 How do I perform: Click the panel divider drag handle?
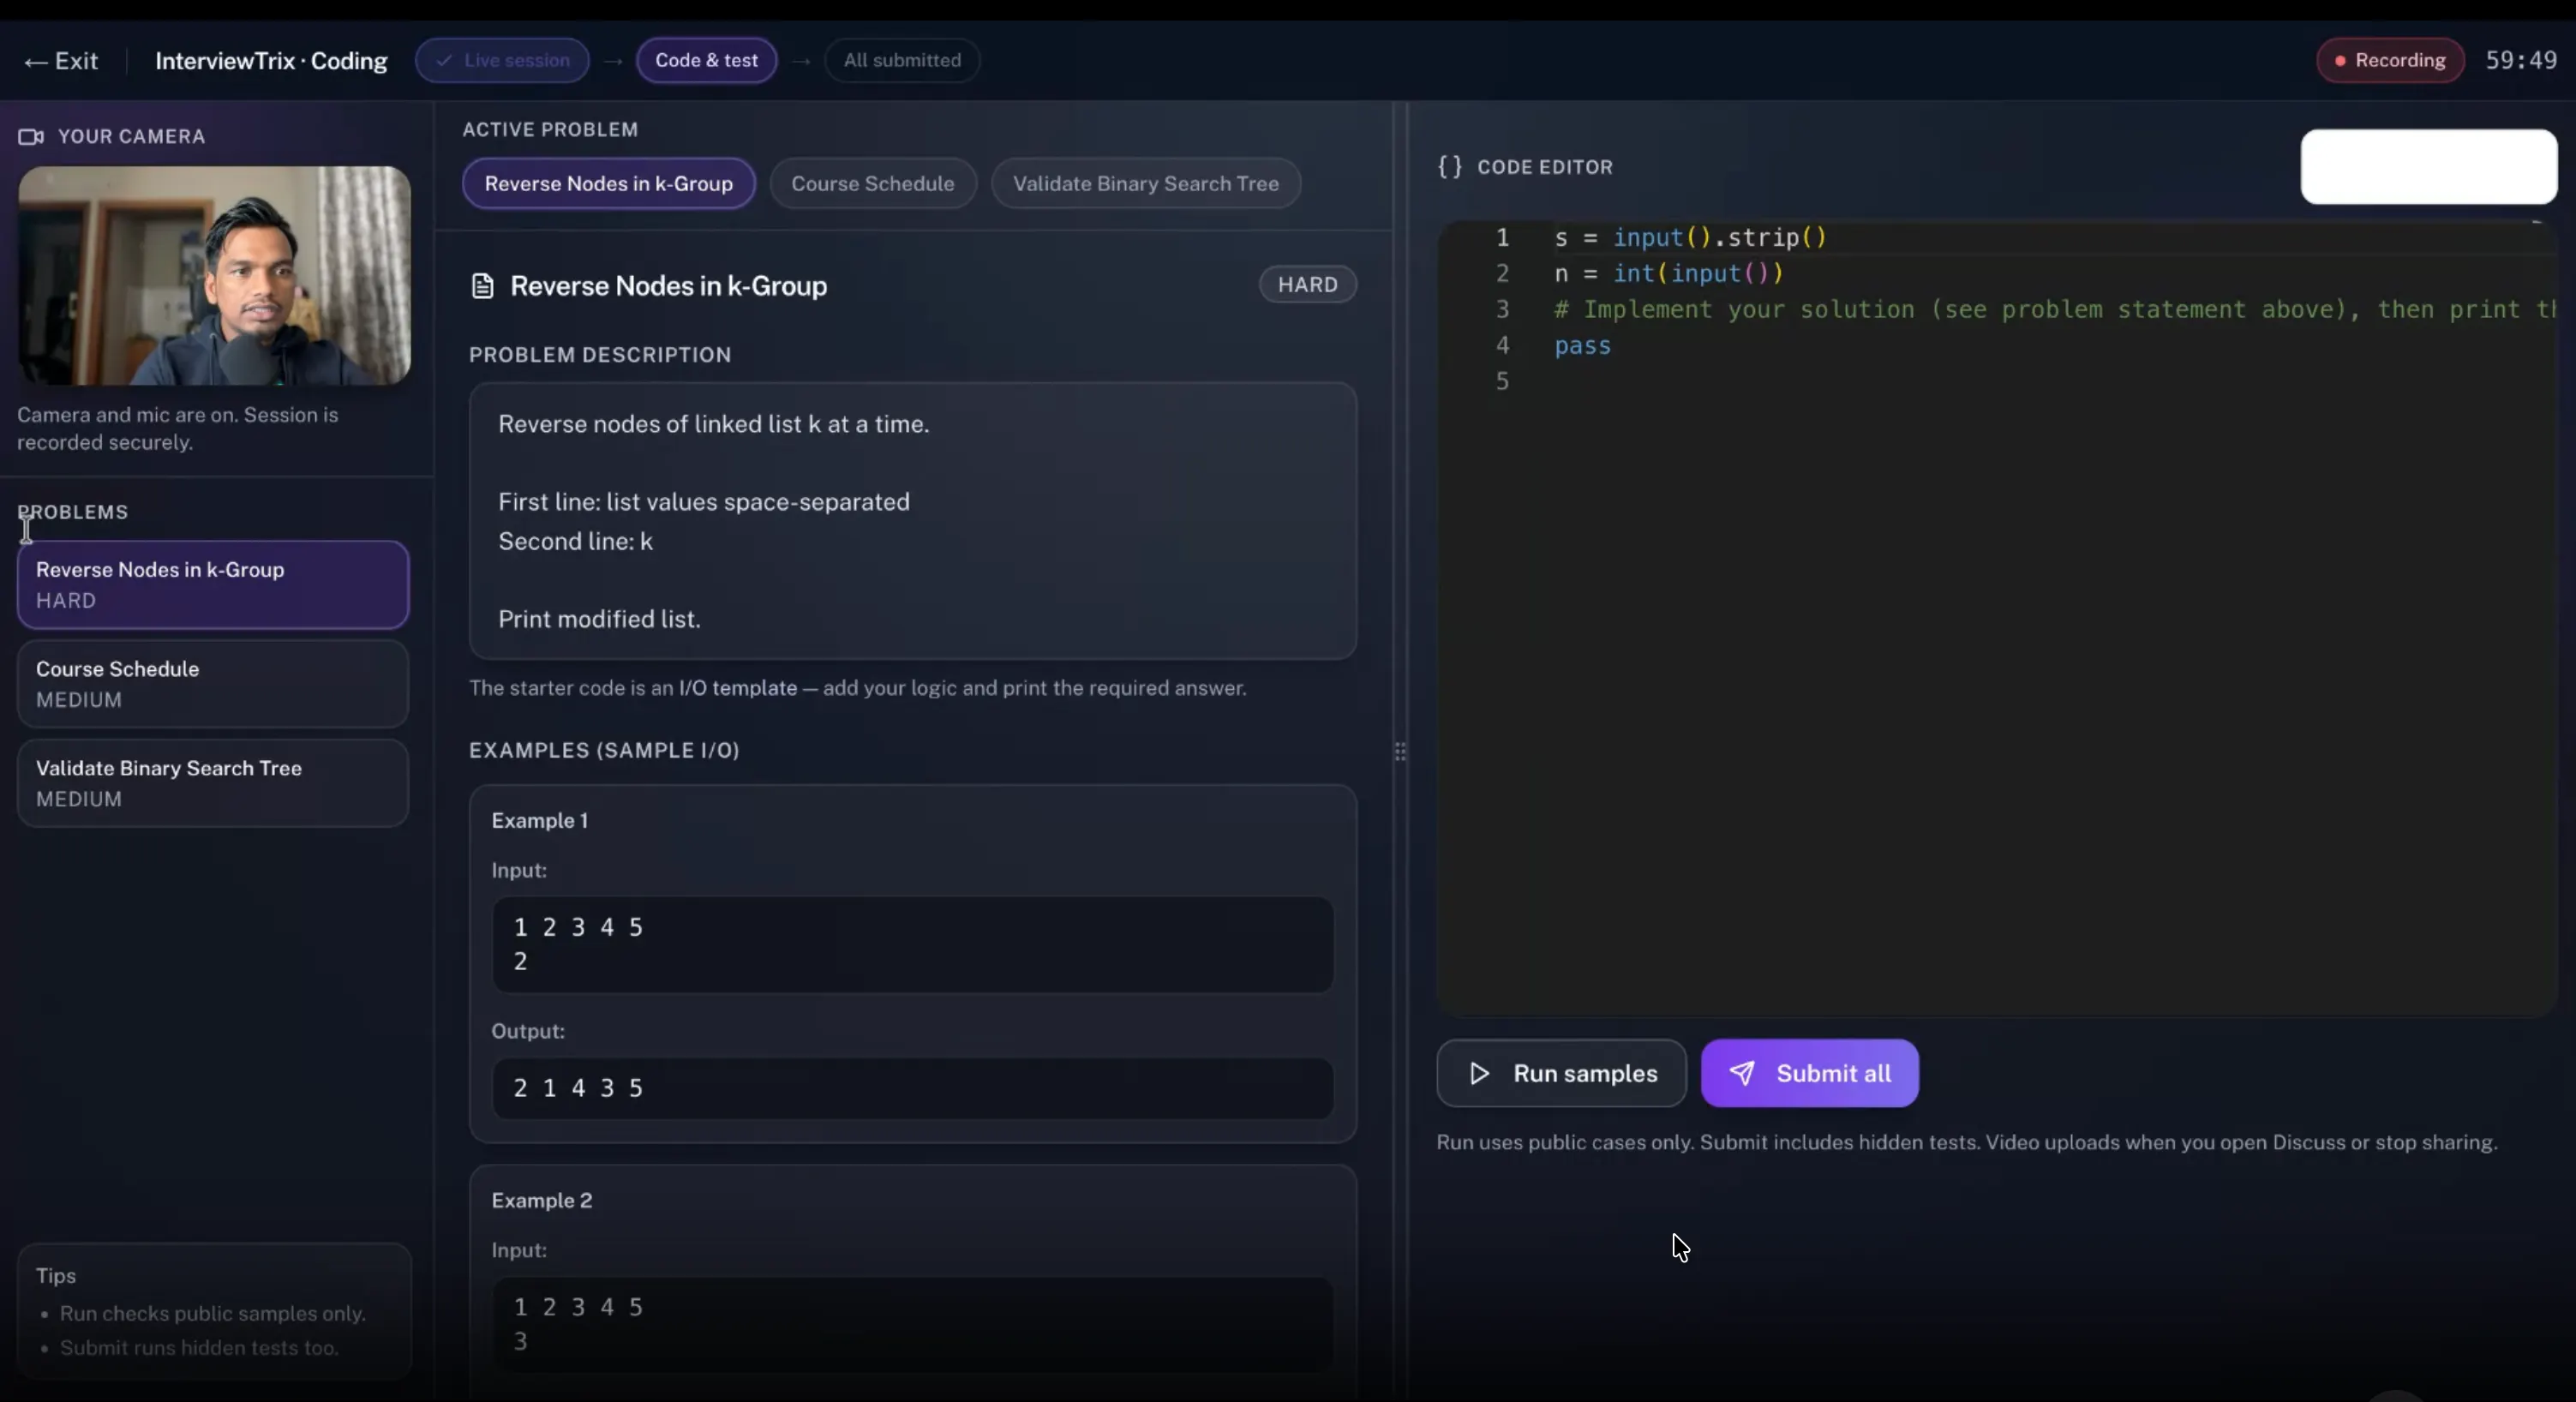[x=1400, y=751]
